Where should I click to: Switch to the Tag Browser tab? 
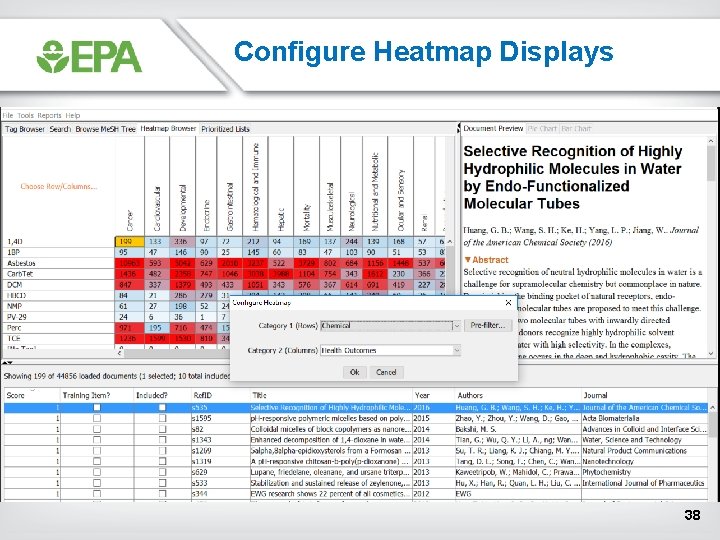tap(25, 129)
